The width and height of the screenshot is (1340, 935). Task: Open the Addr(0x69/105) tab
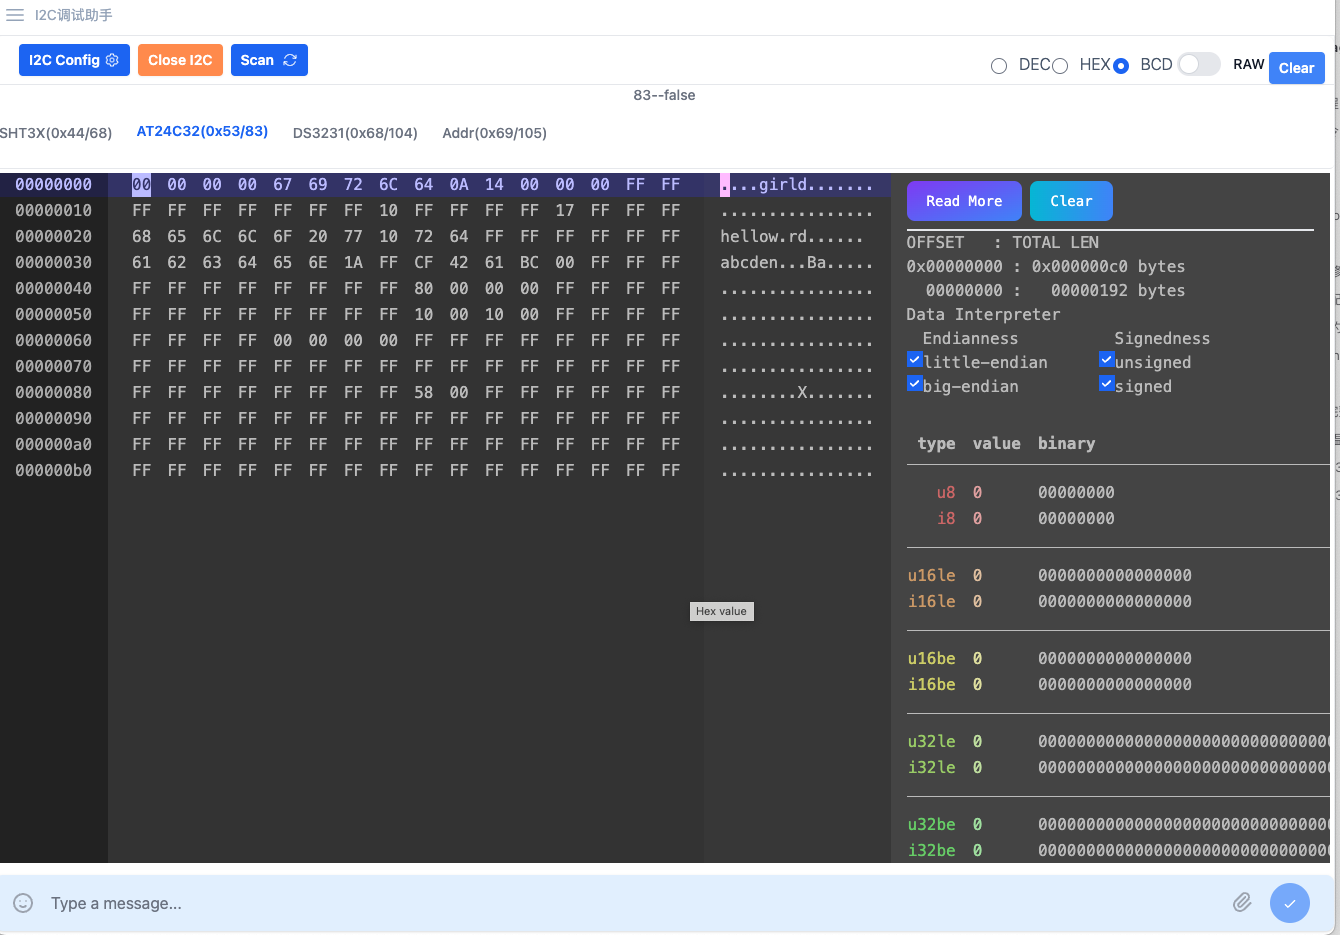pyautogui.click(x=494, y=133)
